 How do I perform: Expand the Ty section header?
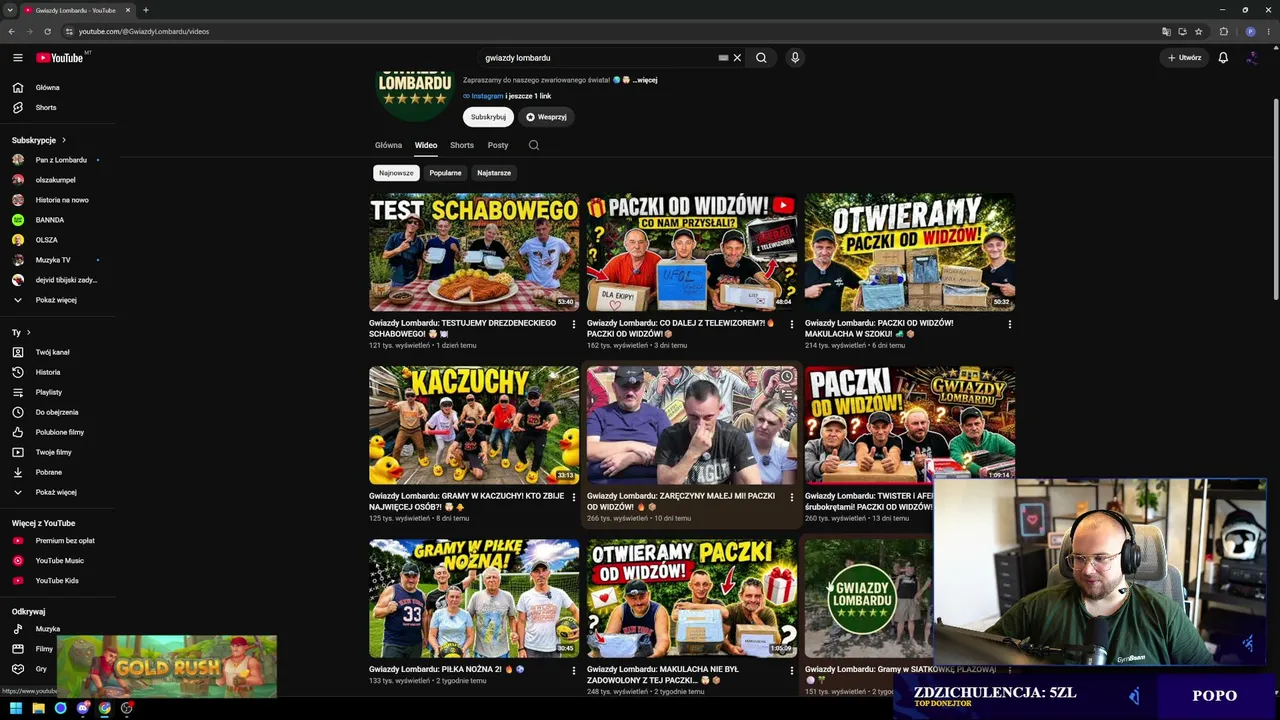click(x=21, y=332)
